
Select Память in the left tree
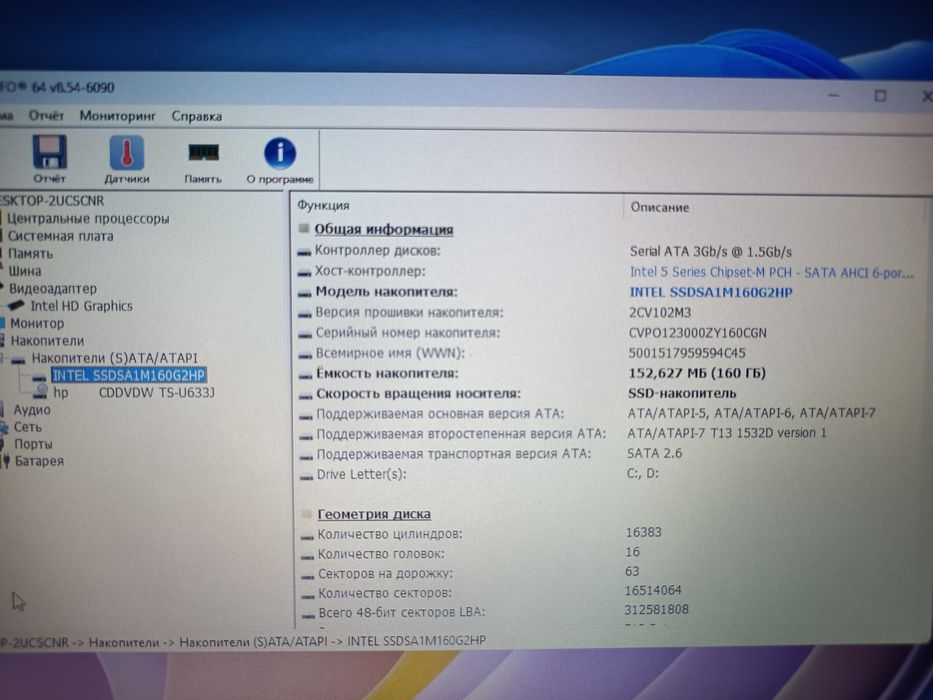point(30,254)
